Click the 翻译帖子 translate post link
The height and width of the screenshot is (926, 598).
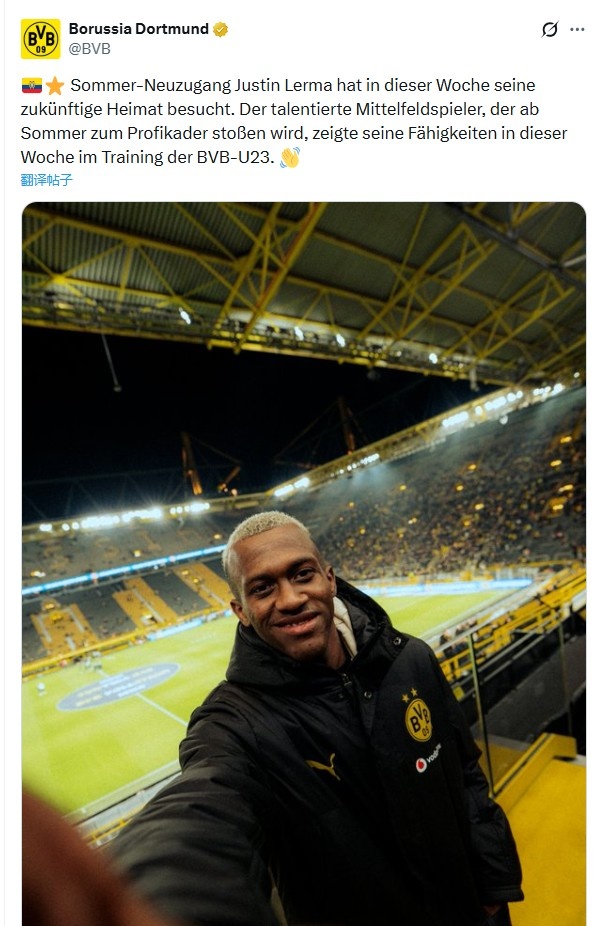click(x=47, y=180)
